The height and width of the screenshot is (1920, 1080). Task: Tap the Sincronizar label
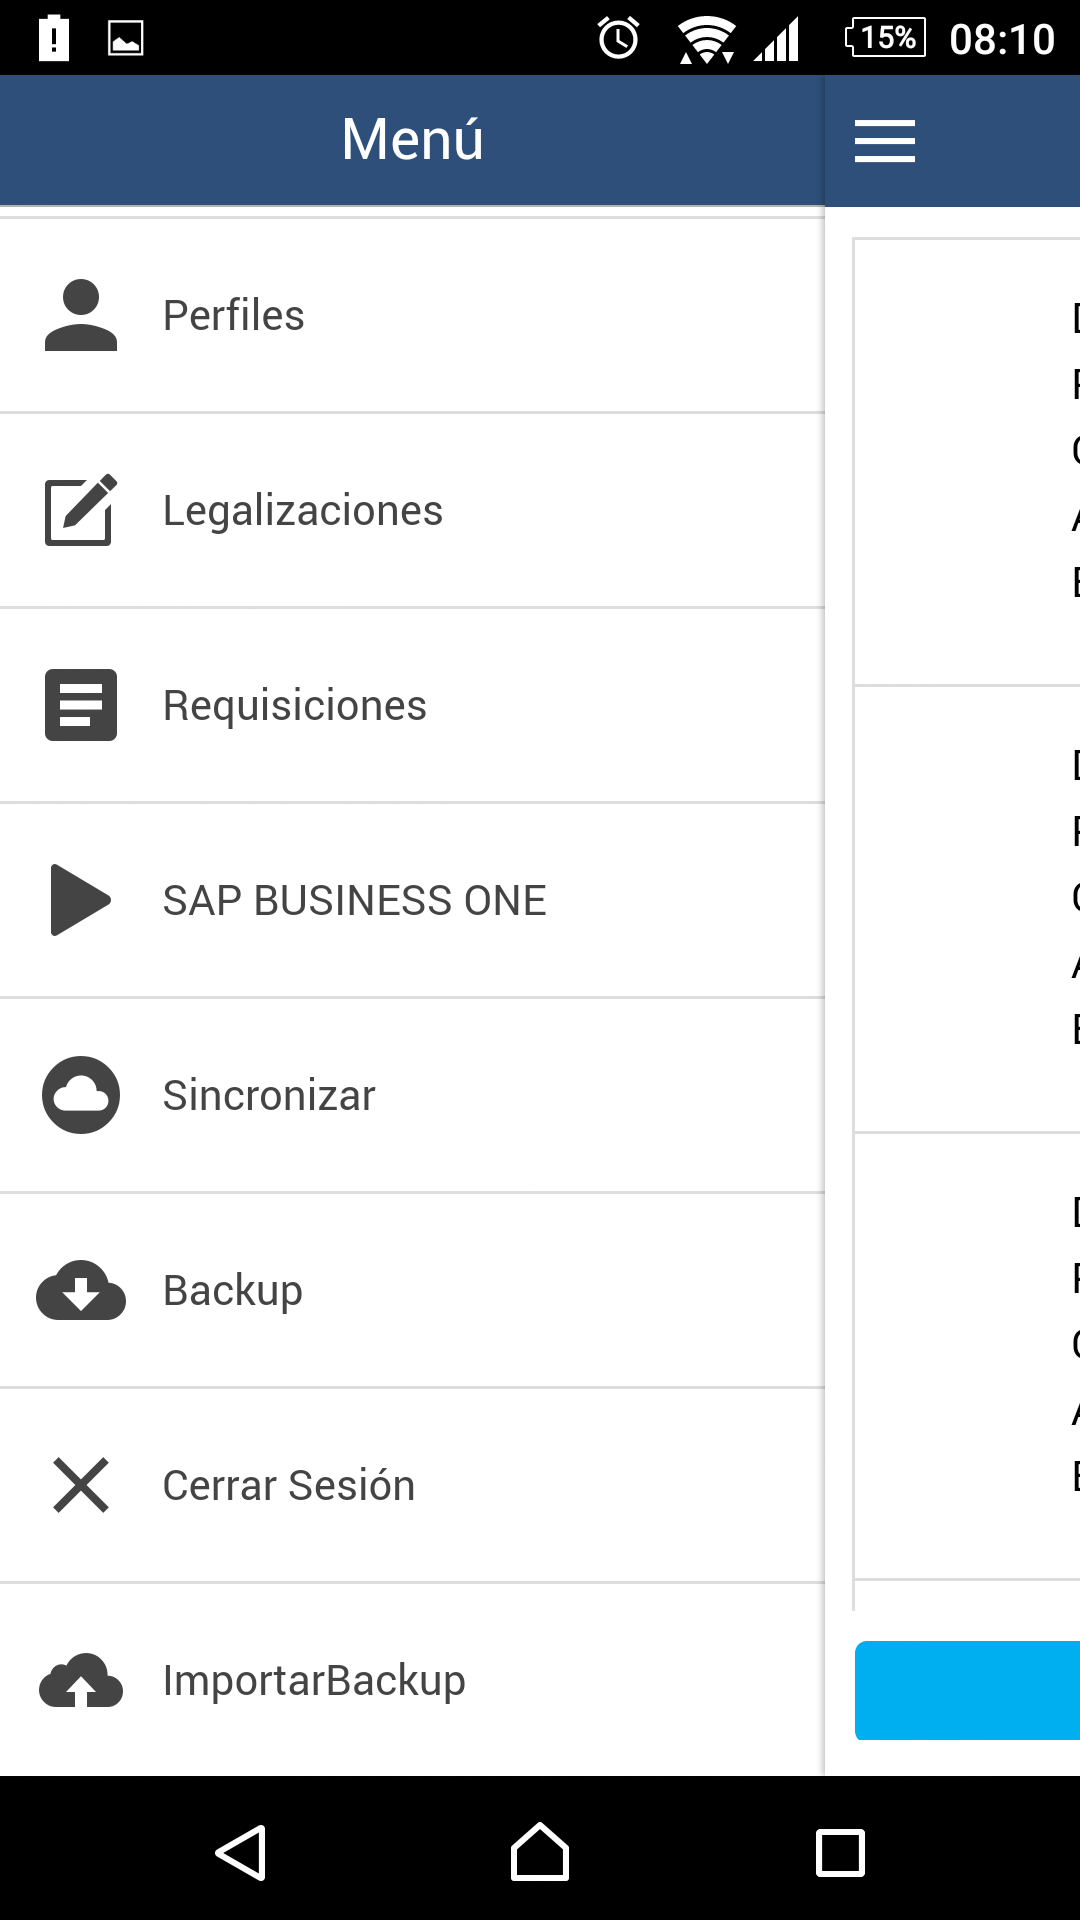click(x=269, y=1096)
